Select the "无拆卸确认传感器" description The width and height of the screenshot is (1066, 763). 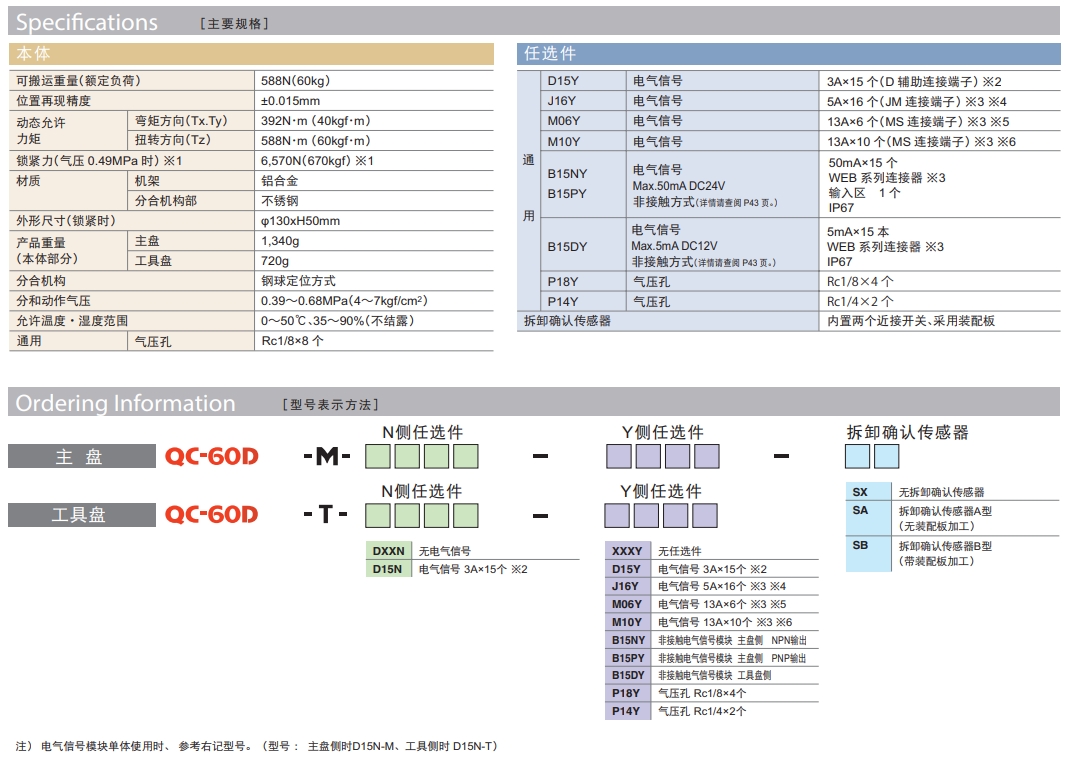[x=942, y=492]
